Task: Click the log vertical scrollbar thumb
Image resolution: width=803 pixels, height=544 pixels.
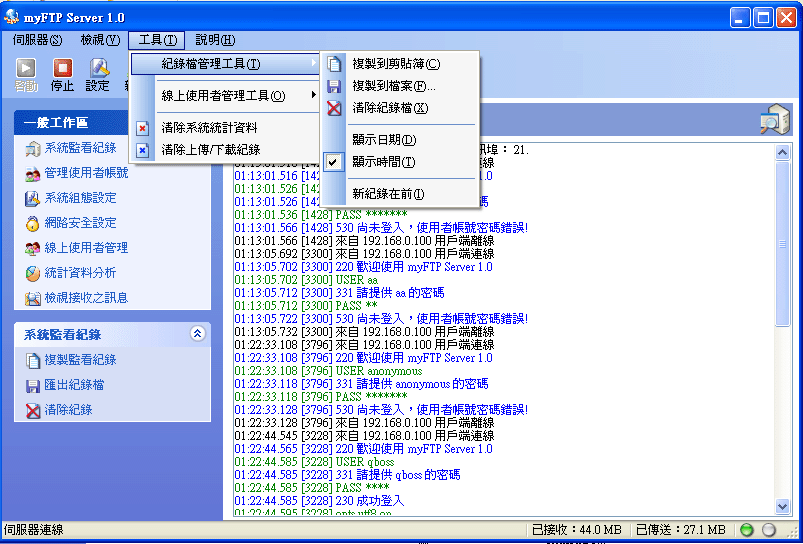Action: [783, 244]
